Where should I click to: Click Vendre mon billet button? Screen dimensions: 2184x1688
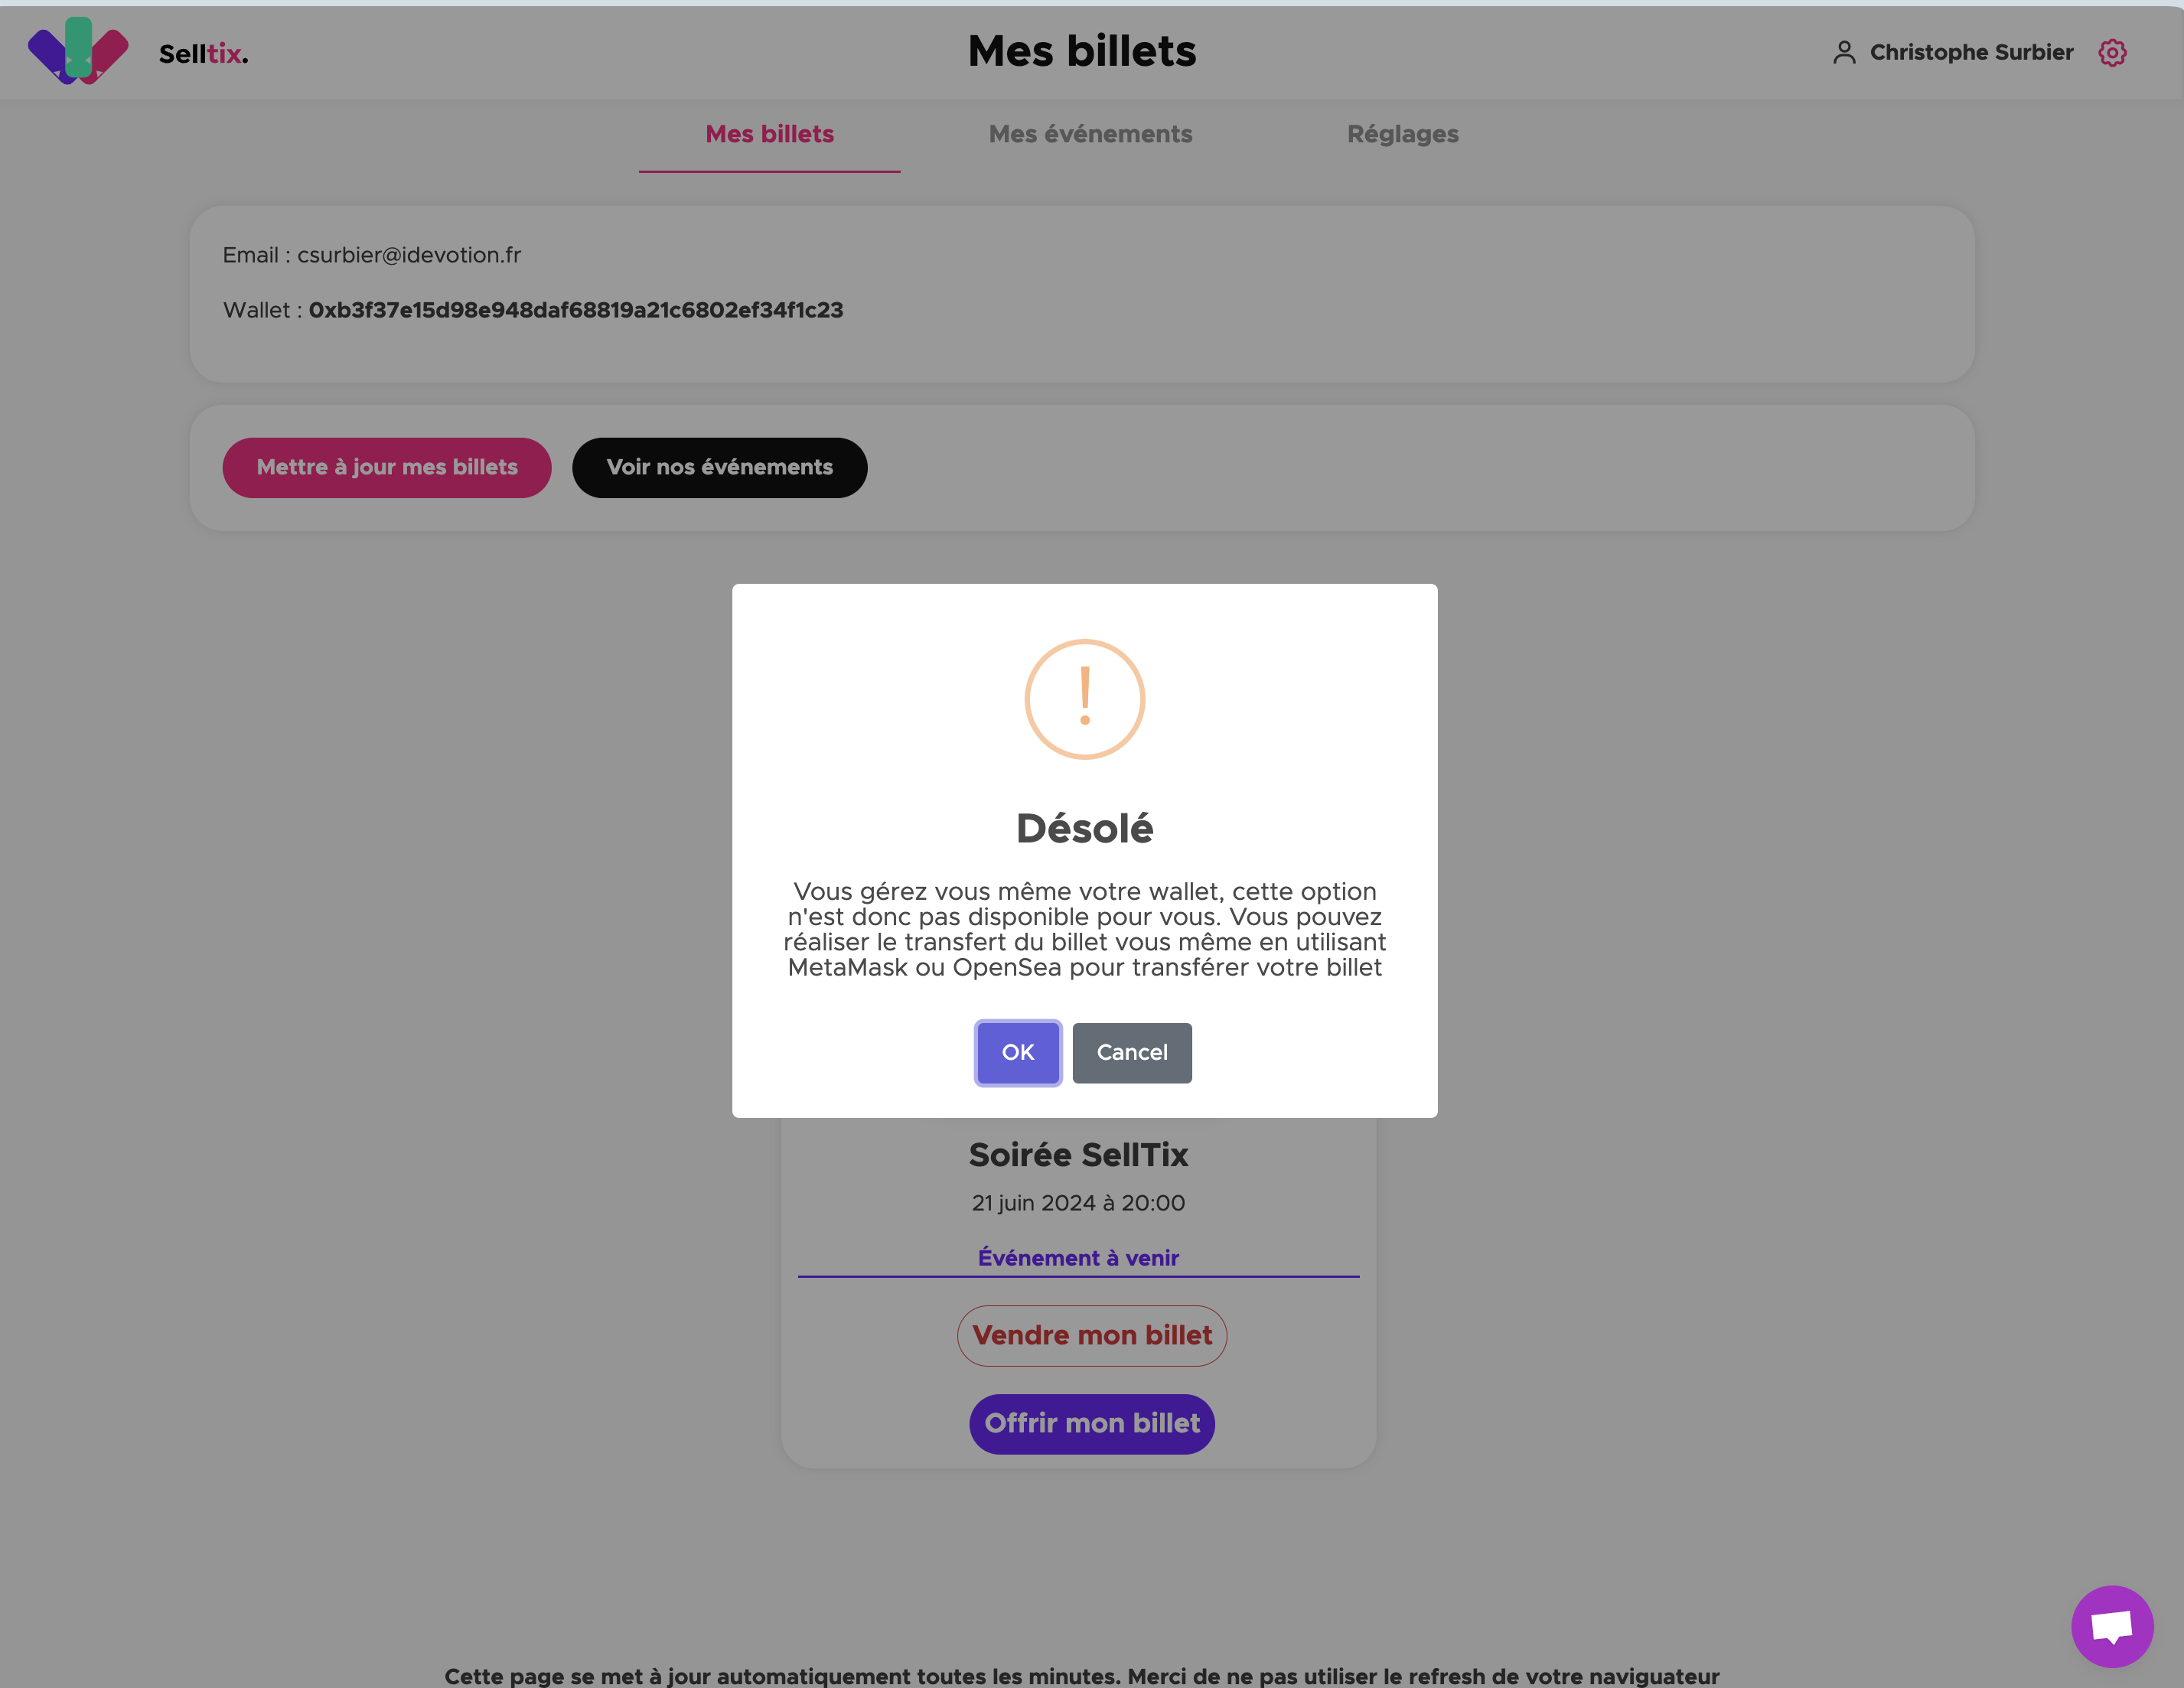[1091, 1336]
